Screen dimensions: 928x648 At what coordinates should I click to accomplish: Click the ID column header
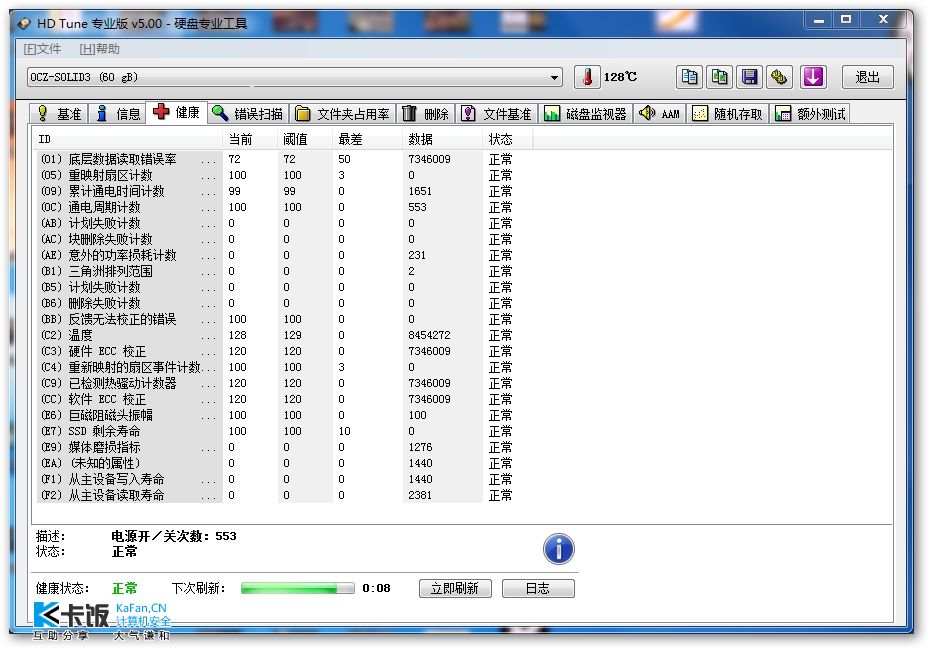(x=128, y=140)
